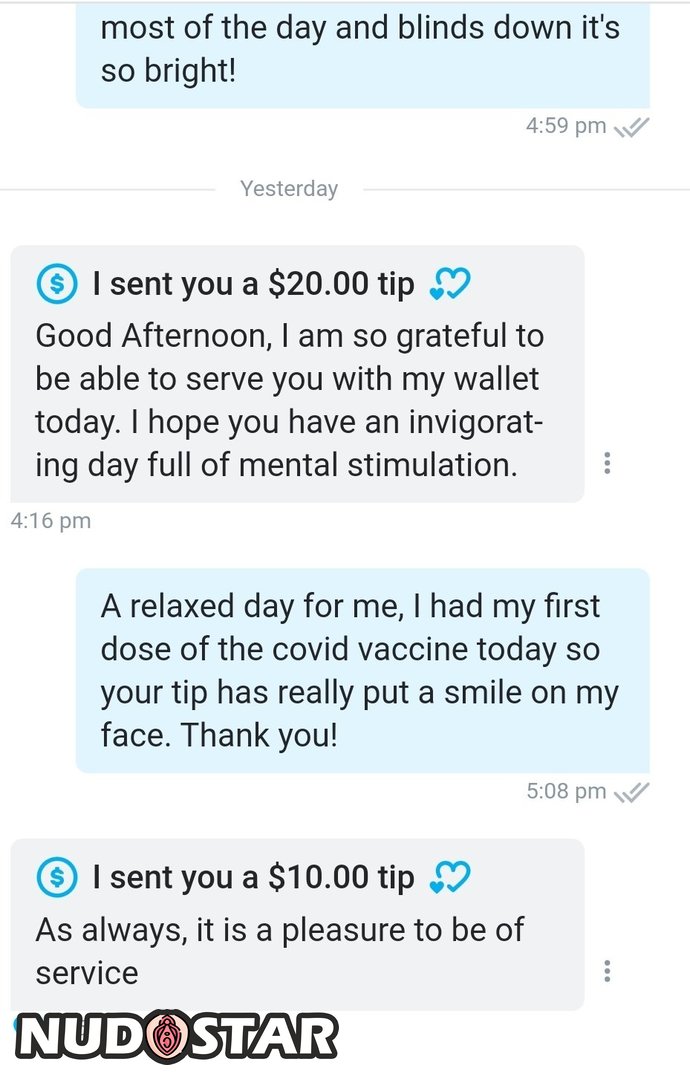Click the dollar icon on the $20.00 tip
This screenshot has height=1080, width=690.
pos(56,284)
